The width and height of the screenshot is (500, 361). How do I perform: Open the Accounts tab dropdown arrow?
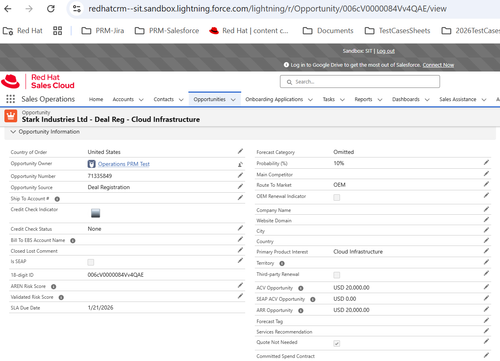[141, 99]
